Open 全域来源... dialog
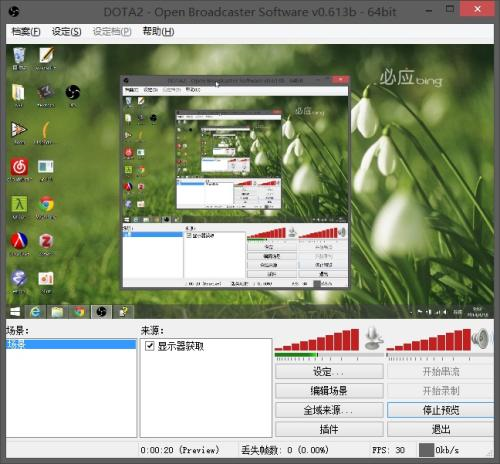The width and height of the screenshot is (500, 464). [x=329, y=410]
